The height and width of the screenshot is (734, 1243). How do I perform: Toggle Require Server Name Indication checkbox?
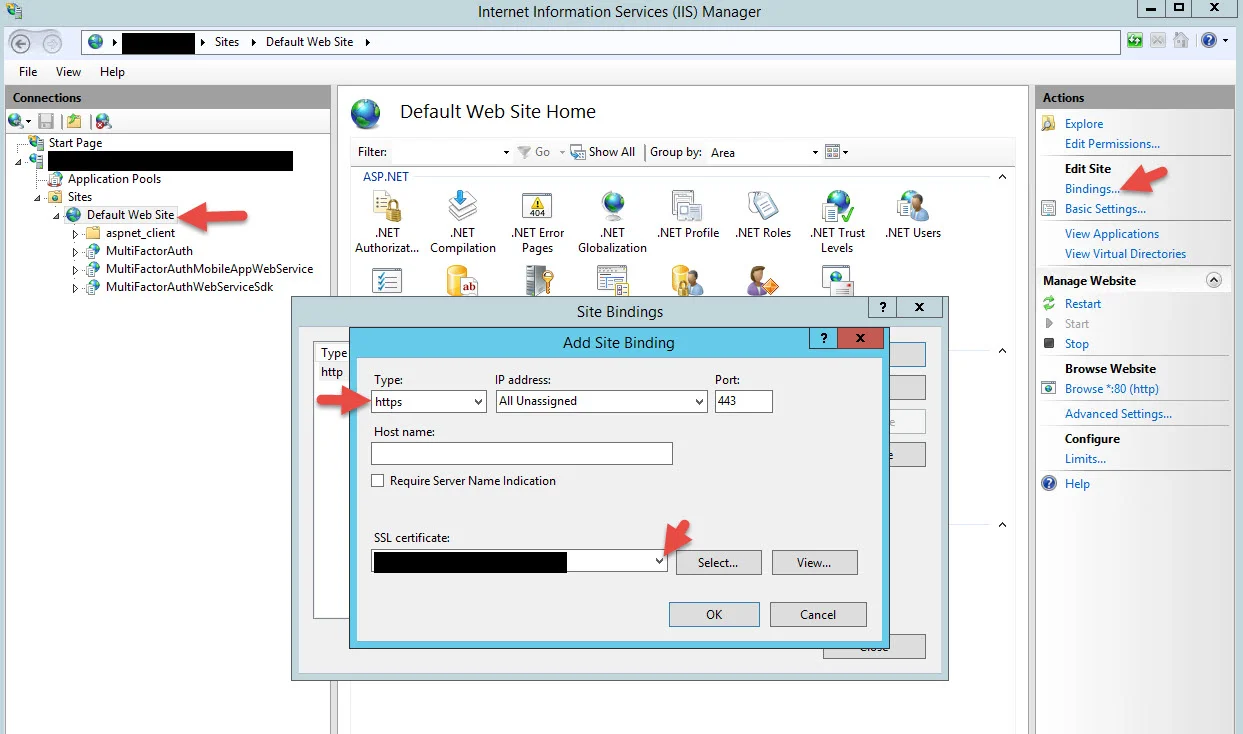click(378, 481)
